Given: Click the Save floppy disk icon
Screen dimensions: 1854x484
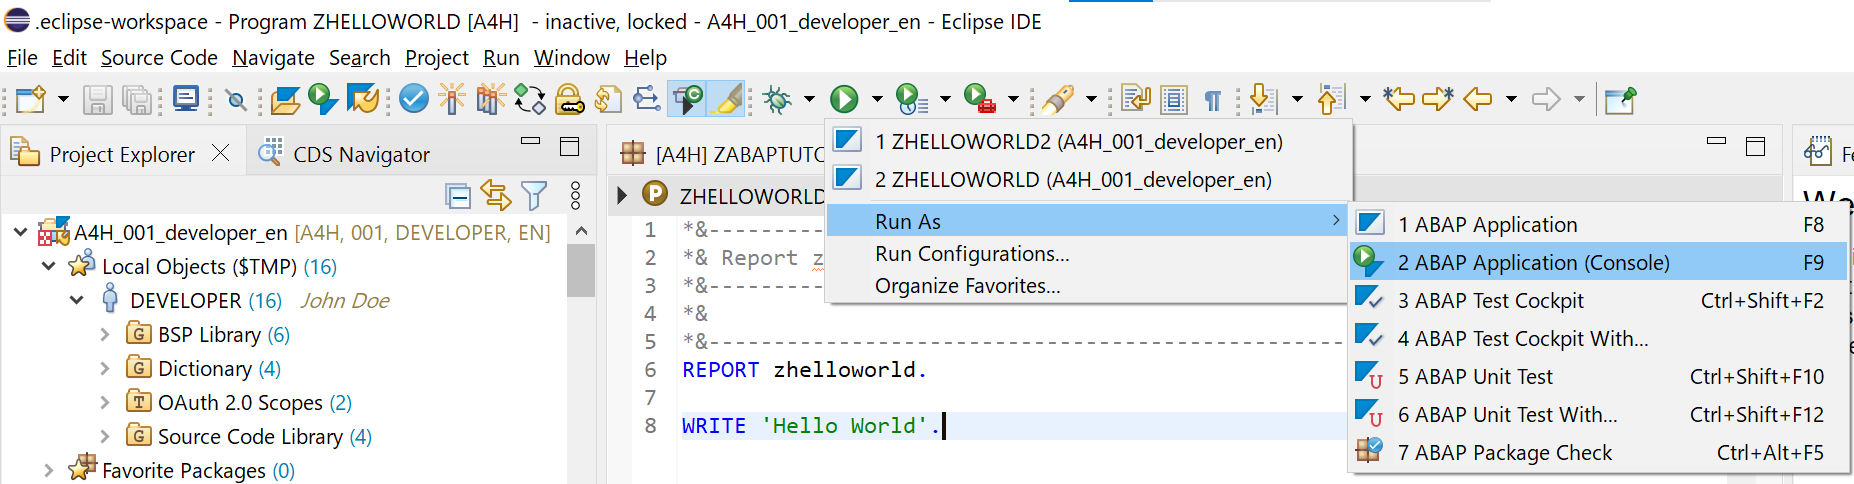Looking at the screenshot, I should [x=97, y=99].
